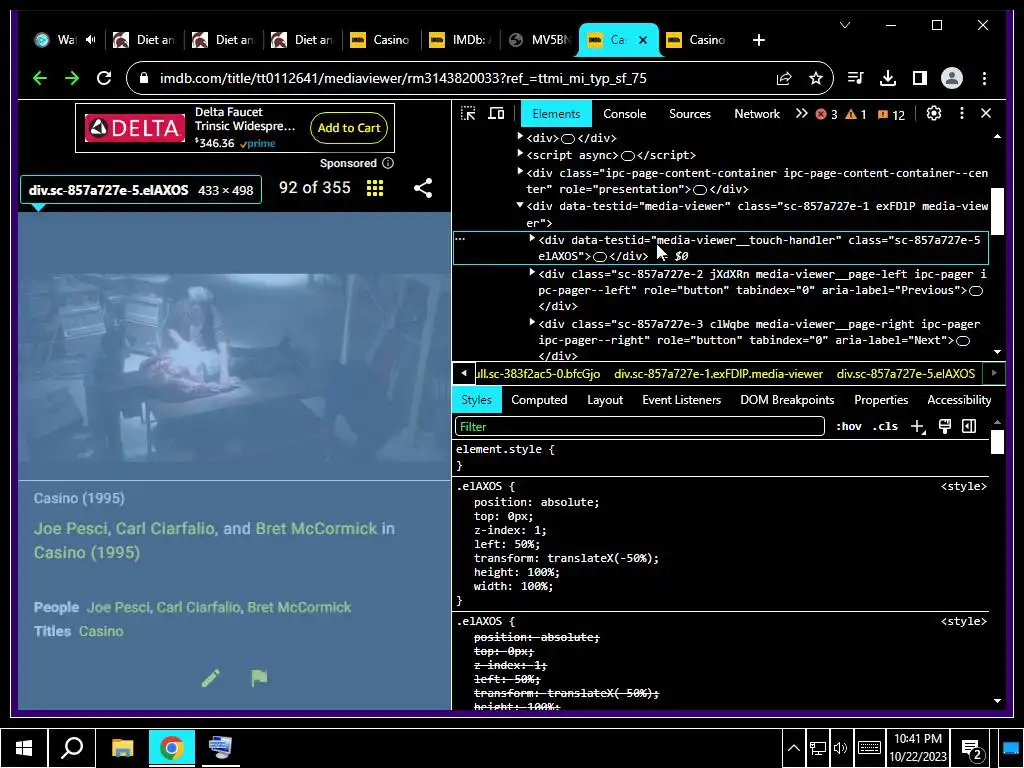The width and height of the screenshot is (1024, 768).
Task: Open new browser tab
Action: (758, 40)
